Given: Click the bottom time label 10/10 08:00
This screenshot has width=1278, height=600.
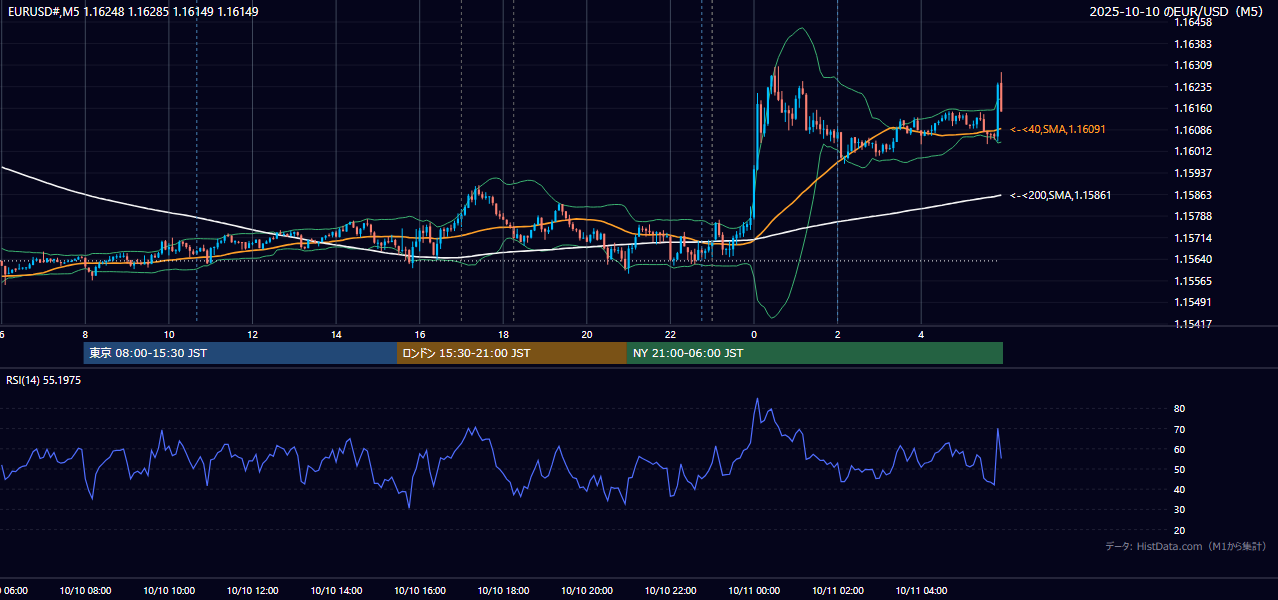Looking at the screenshot, I should 85,591.
